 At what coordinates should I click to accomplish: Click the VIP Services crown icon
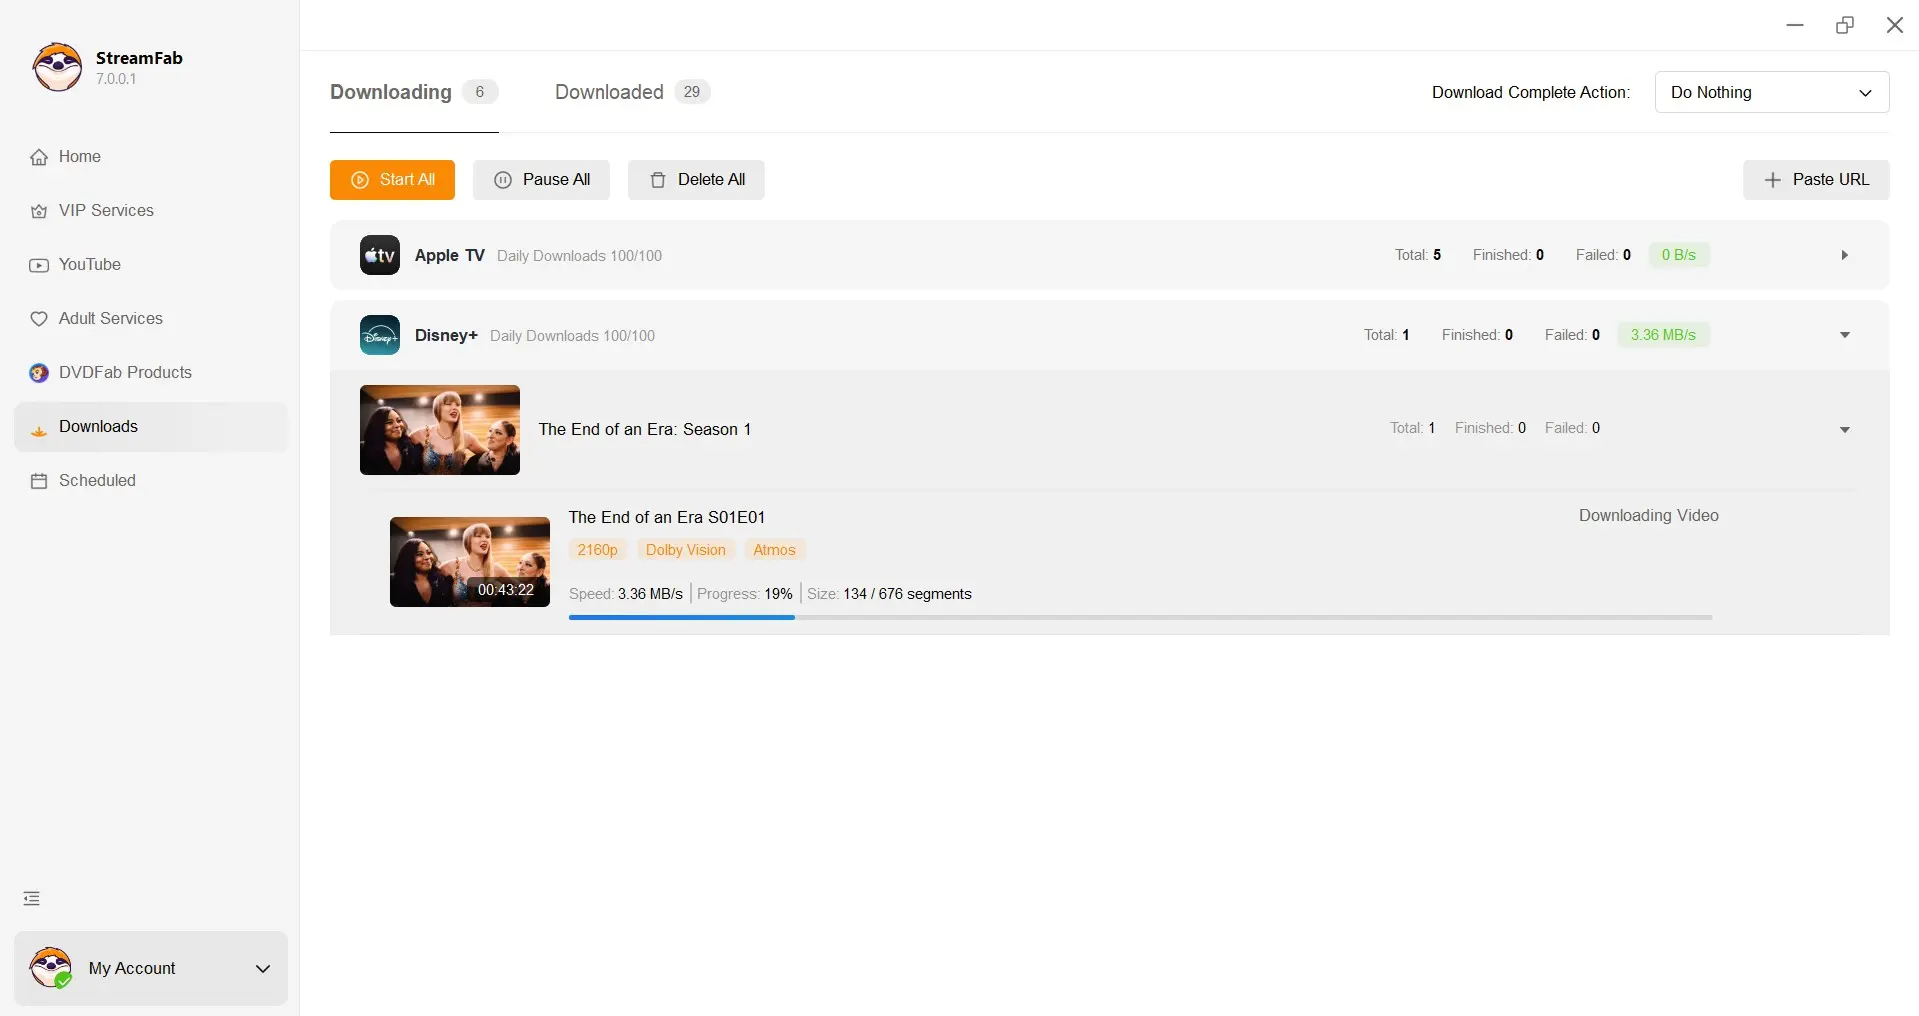(x=39, y=211)
